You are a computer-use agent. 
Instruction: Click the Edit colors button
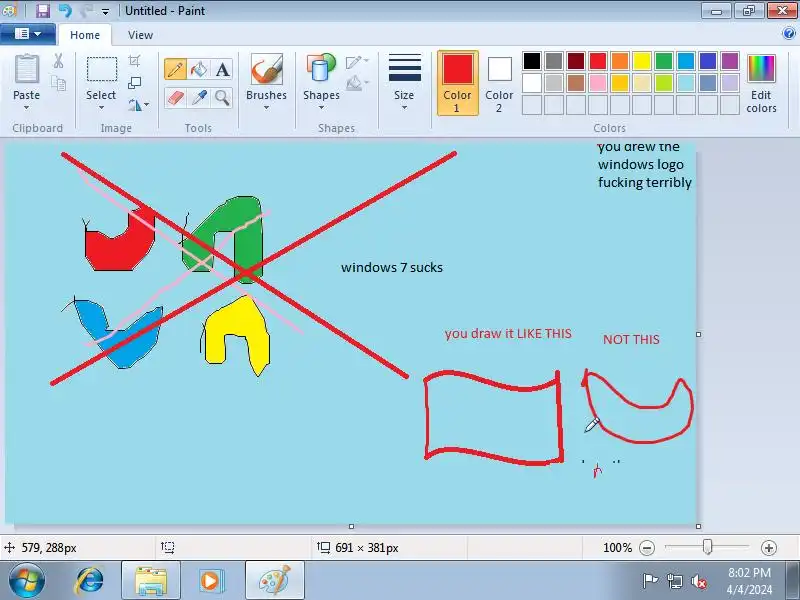tap(761, 83)
